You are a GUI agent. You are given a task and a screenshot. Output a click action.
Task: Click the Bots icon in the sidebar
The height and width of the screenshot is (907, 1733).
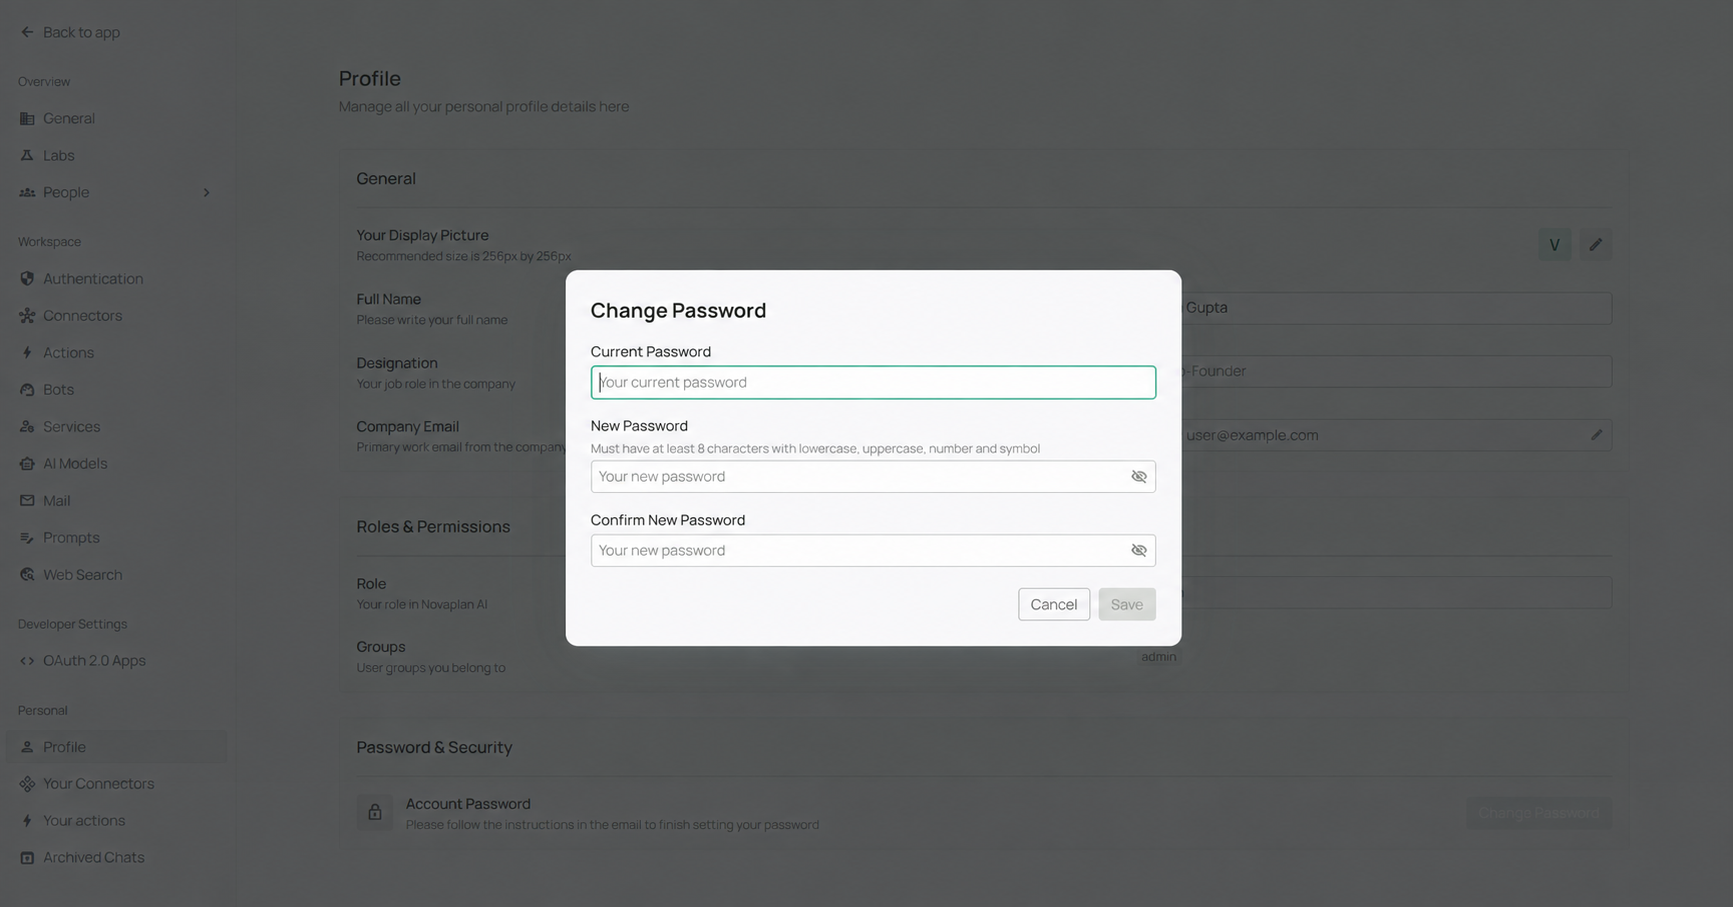(x=27, y=390)
